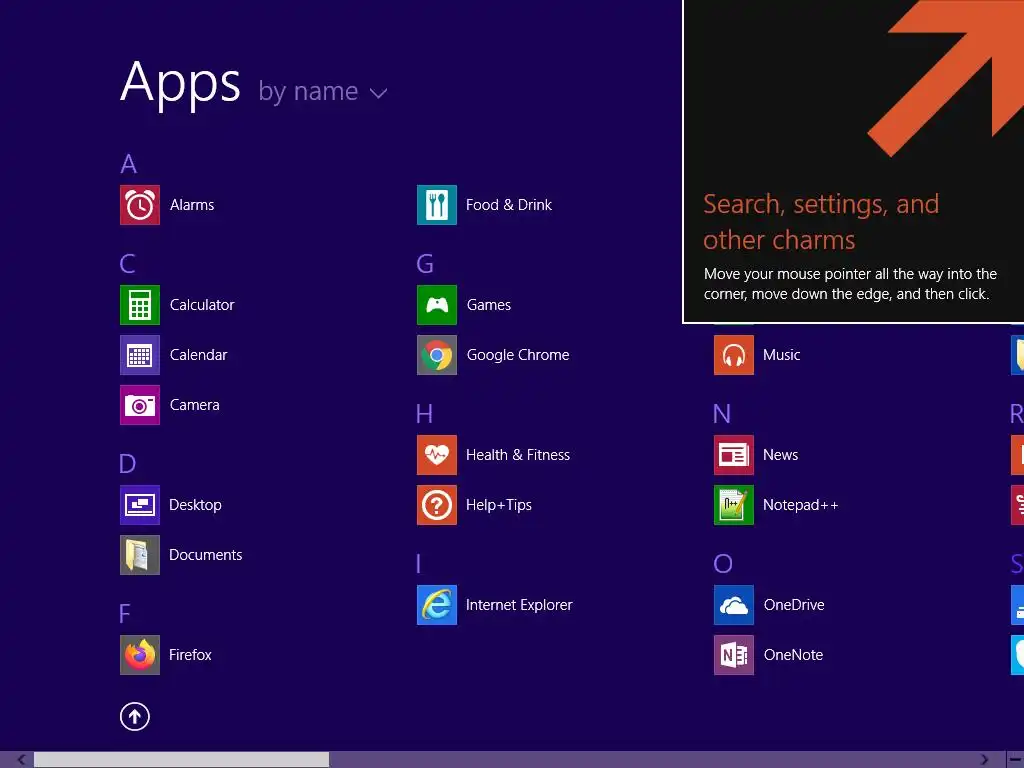
Task: Open the Help+Tips icon
Action: (x=437, y=505)
